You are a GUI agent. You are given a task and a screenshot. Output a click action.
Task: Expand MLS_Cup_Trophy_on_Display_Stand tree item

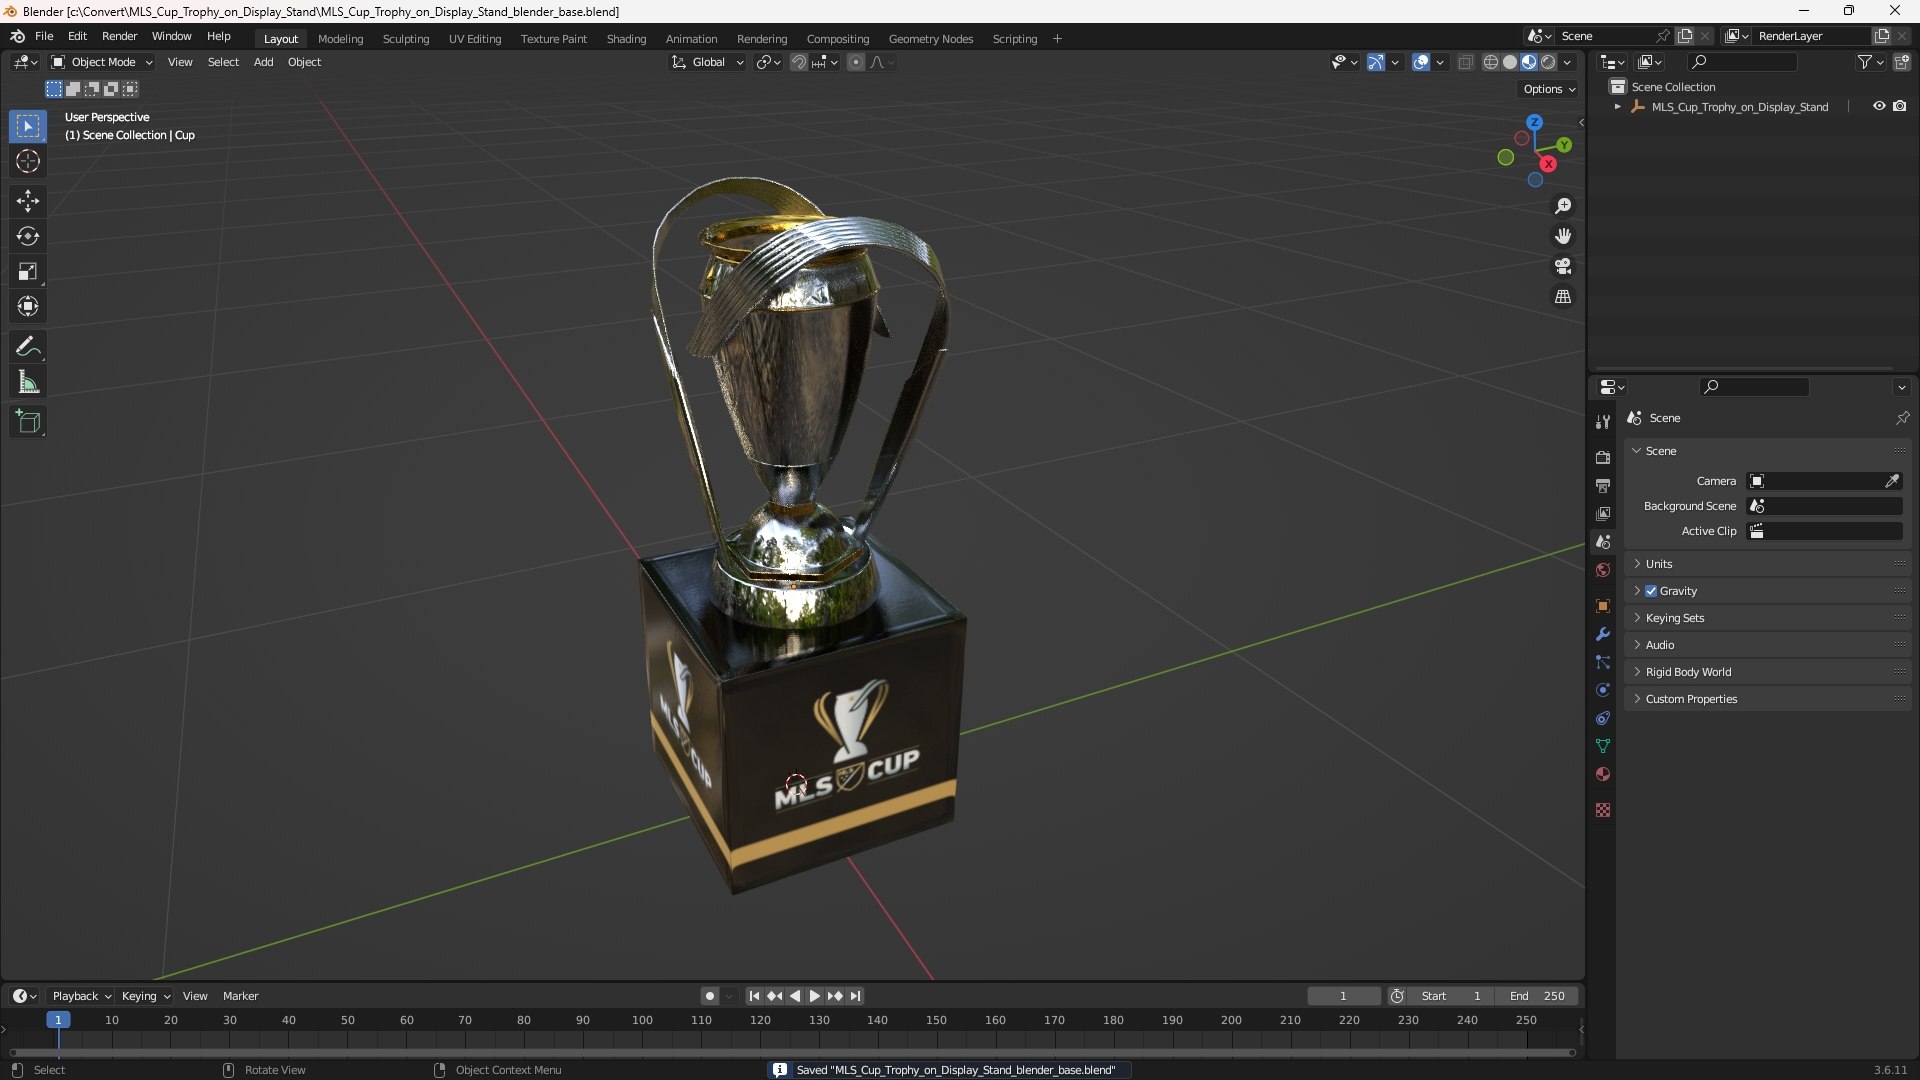tap(1617, 107)
